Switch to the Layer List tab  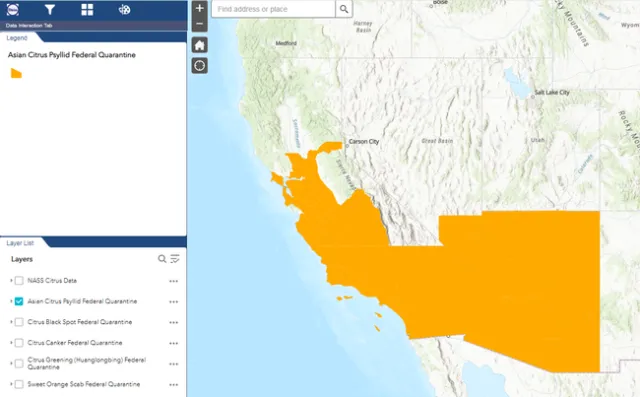(20, 243)
